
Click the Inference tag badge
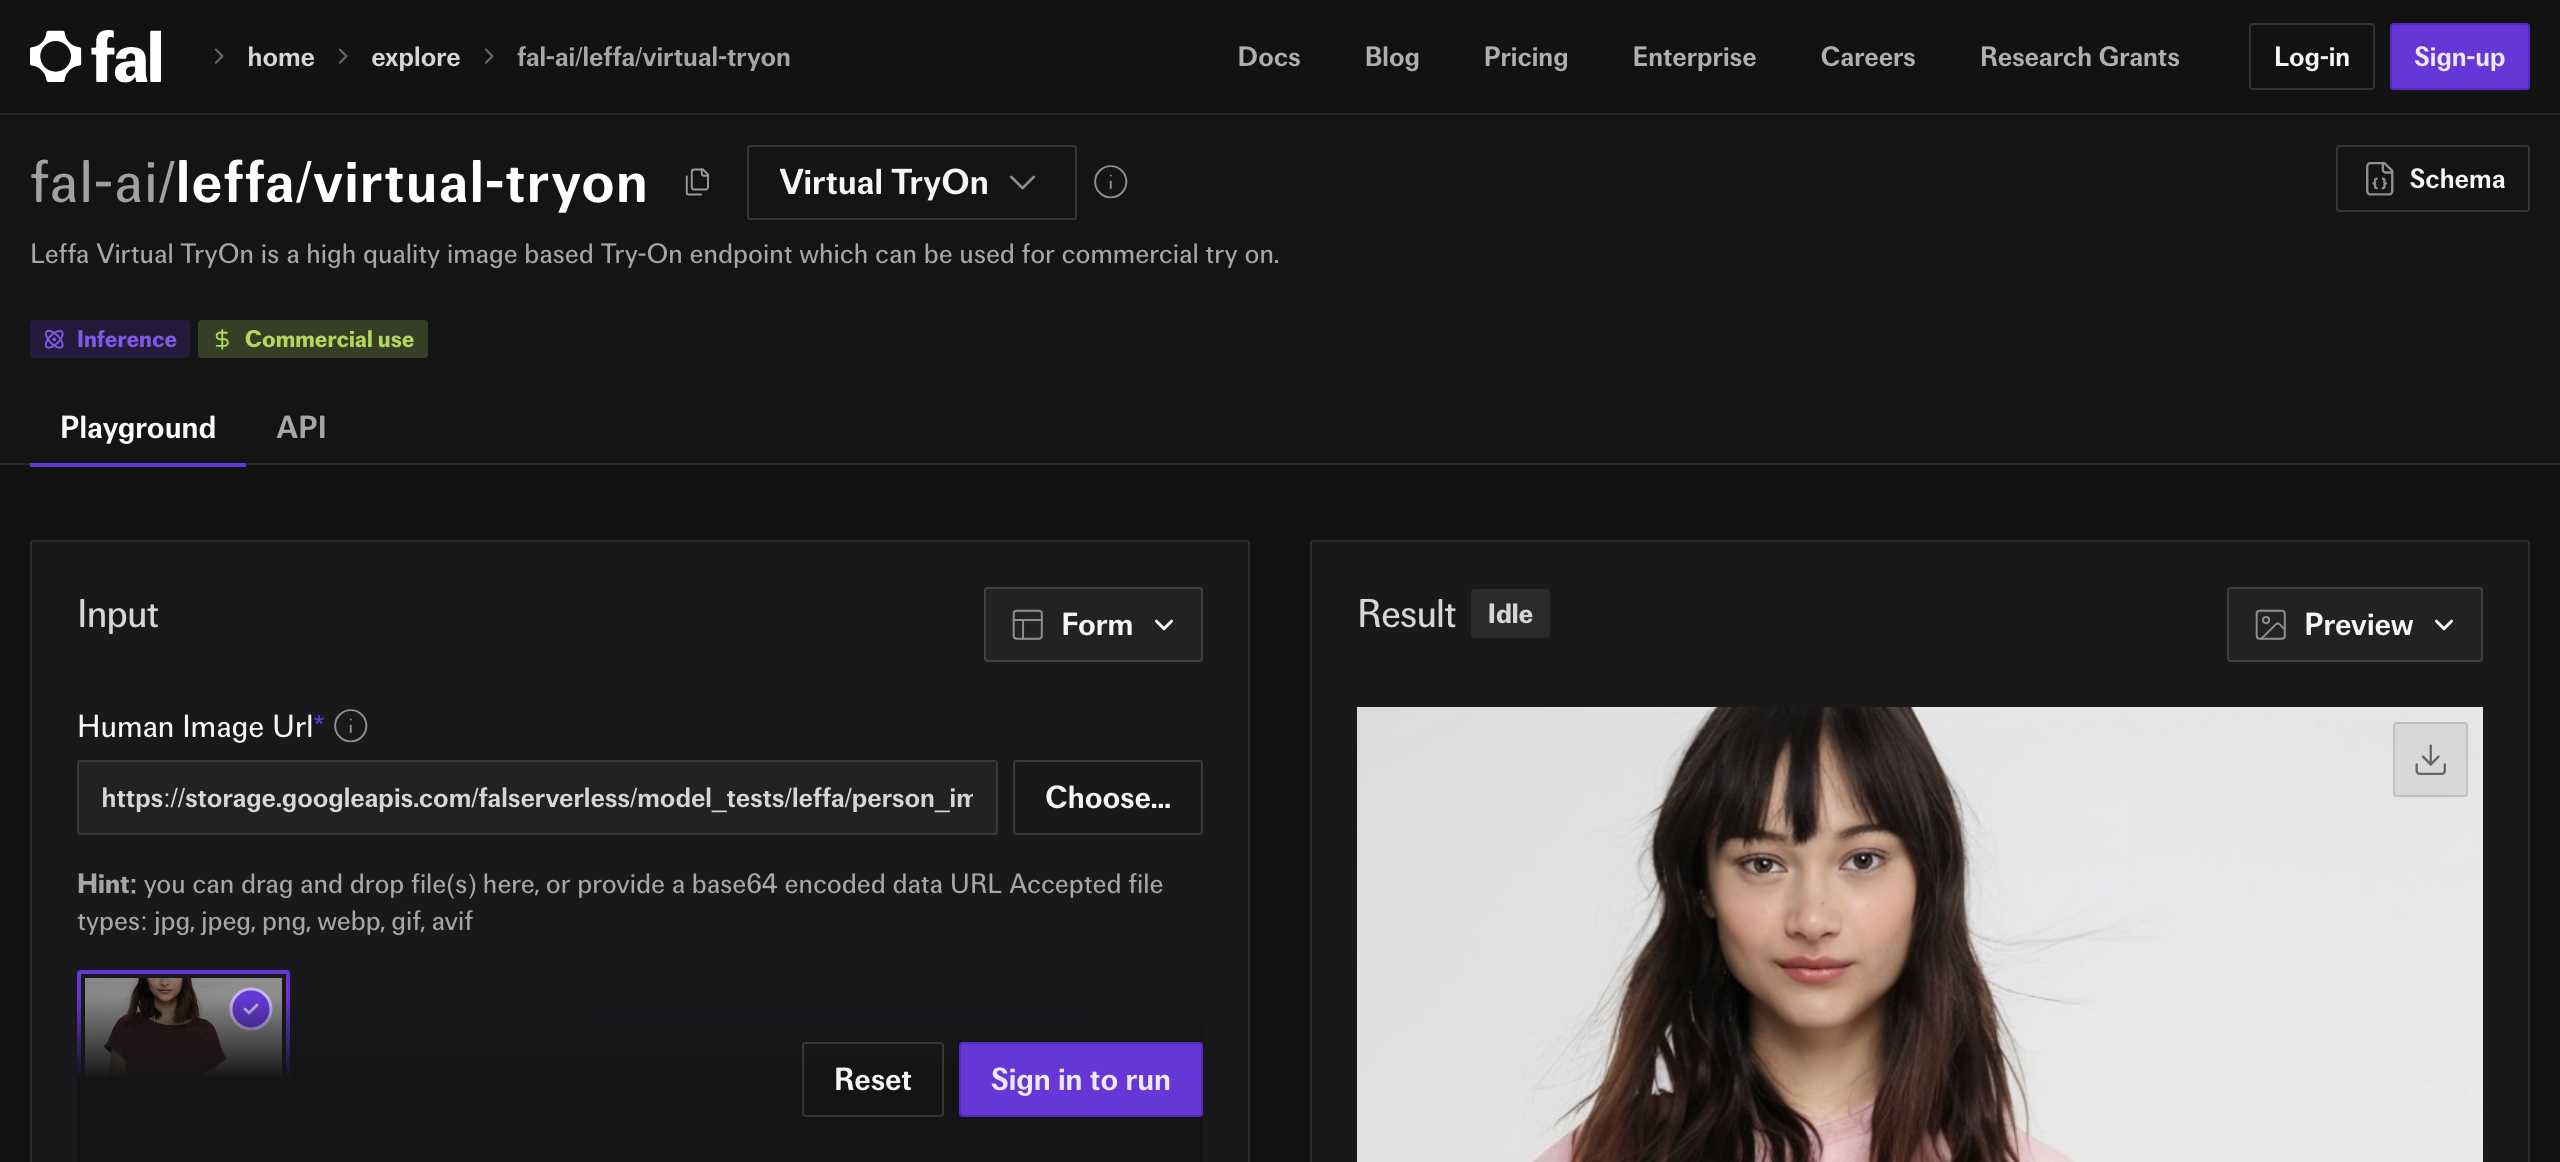pyautogui.click(x=110, y=339)
